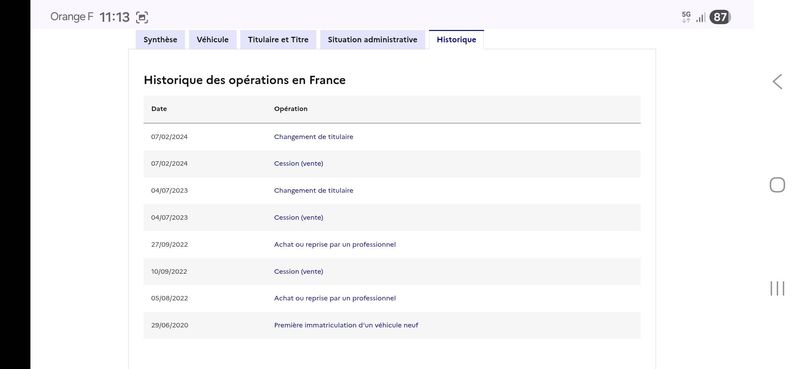Click the date 10/09/2022

(x=169, y=272)
